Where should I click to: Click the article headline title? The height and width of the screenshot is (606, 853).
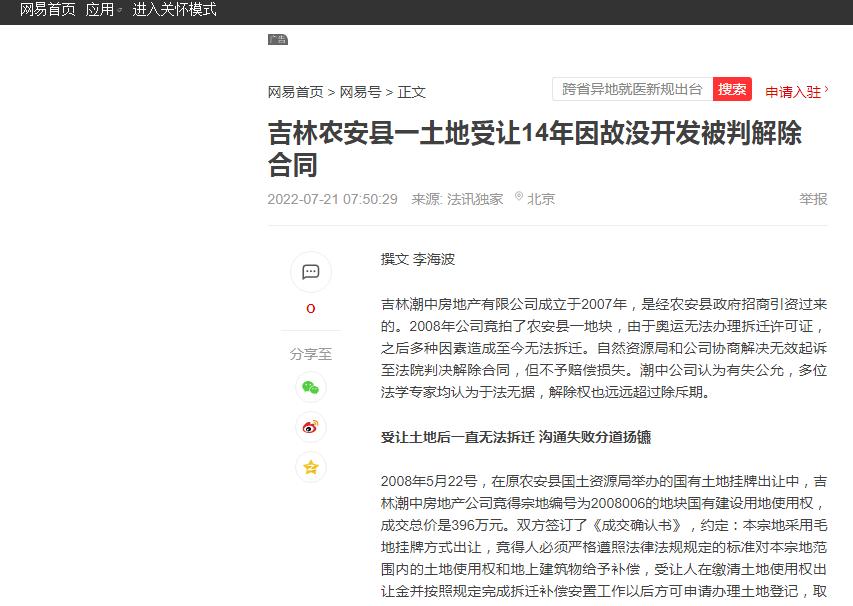coord(534,148)
